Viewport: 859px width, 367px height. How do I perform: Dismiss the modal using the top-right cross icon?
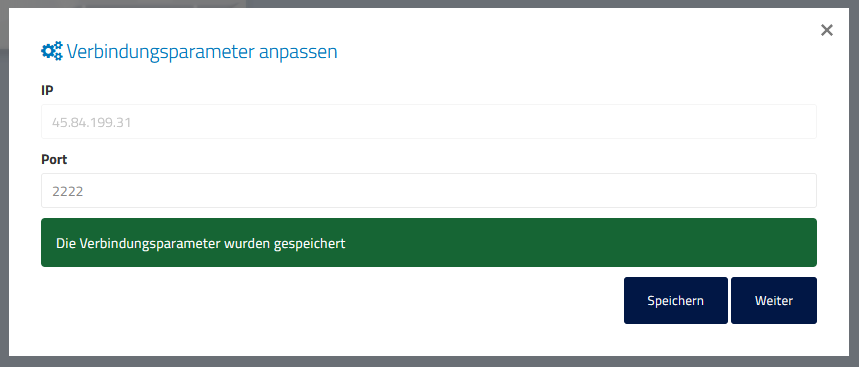click(827, 30)
